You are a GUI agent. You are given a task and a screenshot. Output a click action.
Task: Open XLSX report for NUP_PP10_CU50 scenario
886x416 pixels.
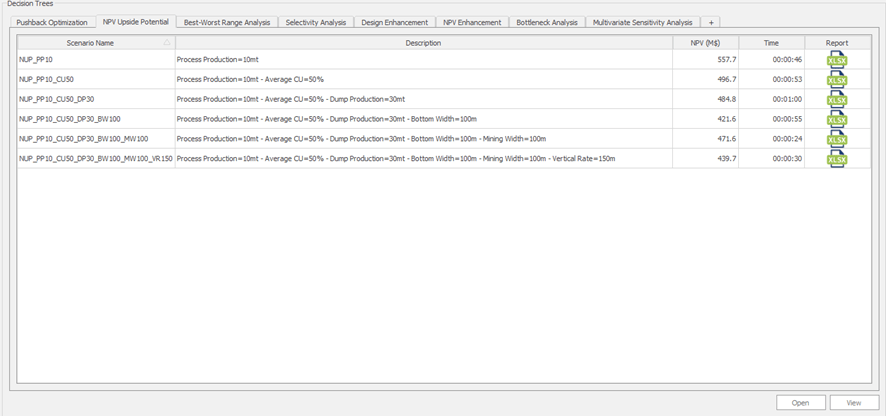point(836,79)
